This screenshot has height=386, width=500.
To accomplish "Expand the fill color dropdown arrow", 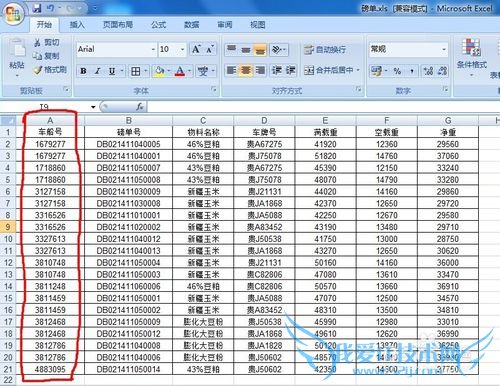I will (169, 71).
